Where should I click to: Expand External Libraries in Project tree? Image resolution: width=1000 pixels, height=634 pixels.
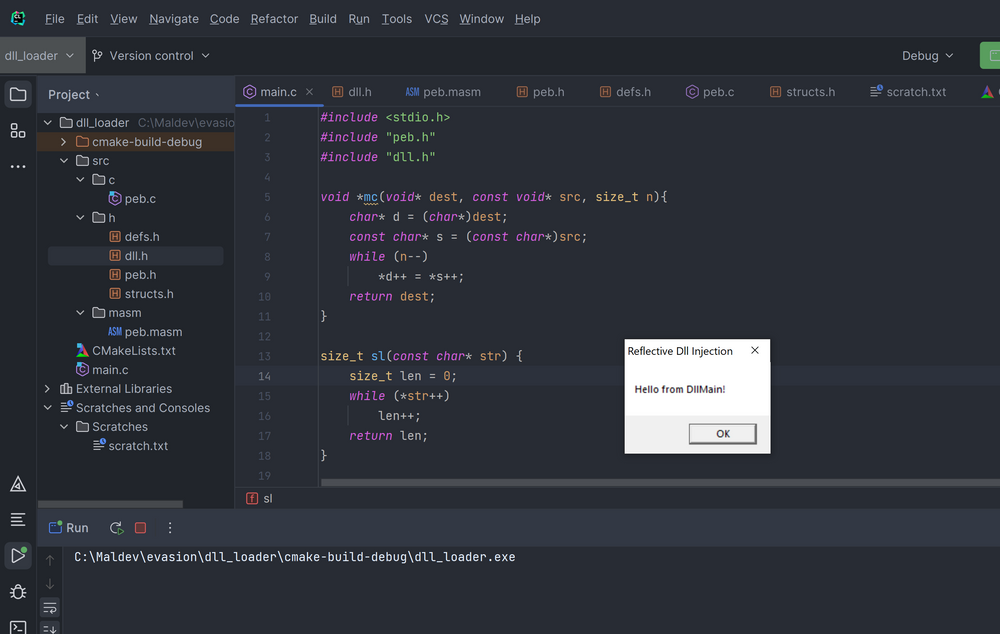47,388
